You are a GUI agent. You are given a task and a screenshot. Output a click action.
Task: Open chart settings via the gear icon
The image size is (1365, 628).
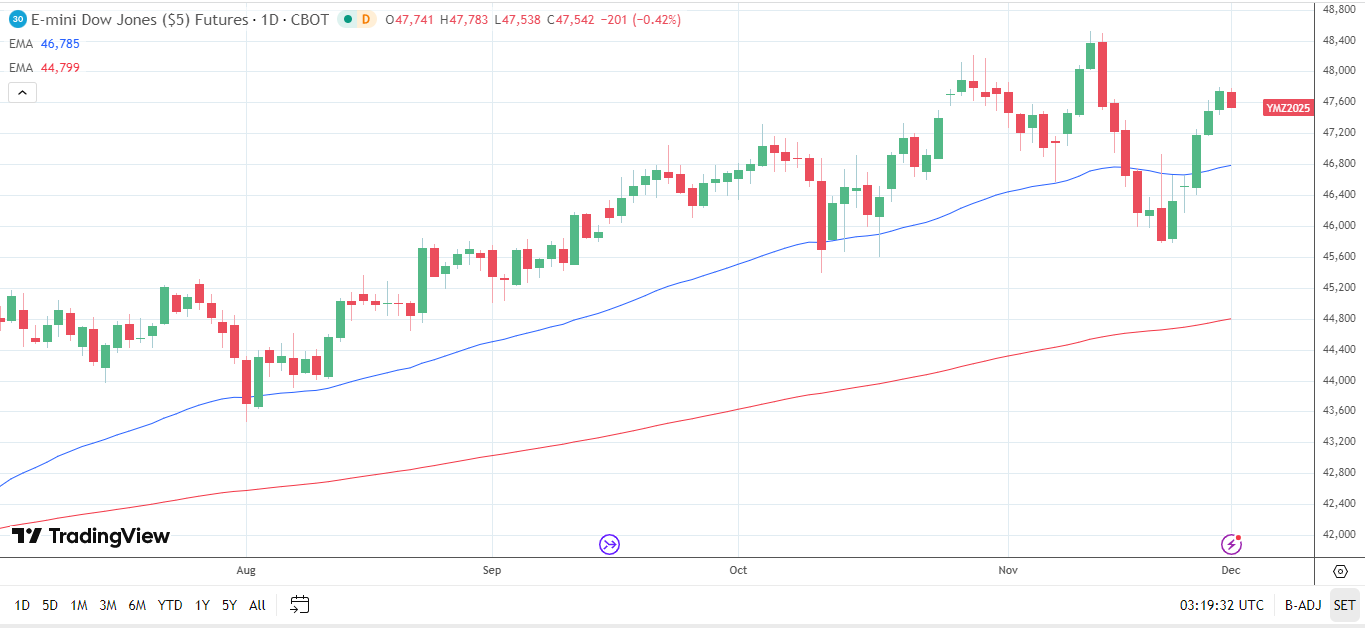[1340, 569]
